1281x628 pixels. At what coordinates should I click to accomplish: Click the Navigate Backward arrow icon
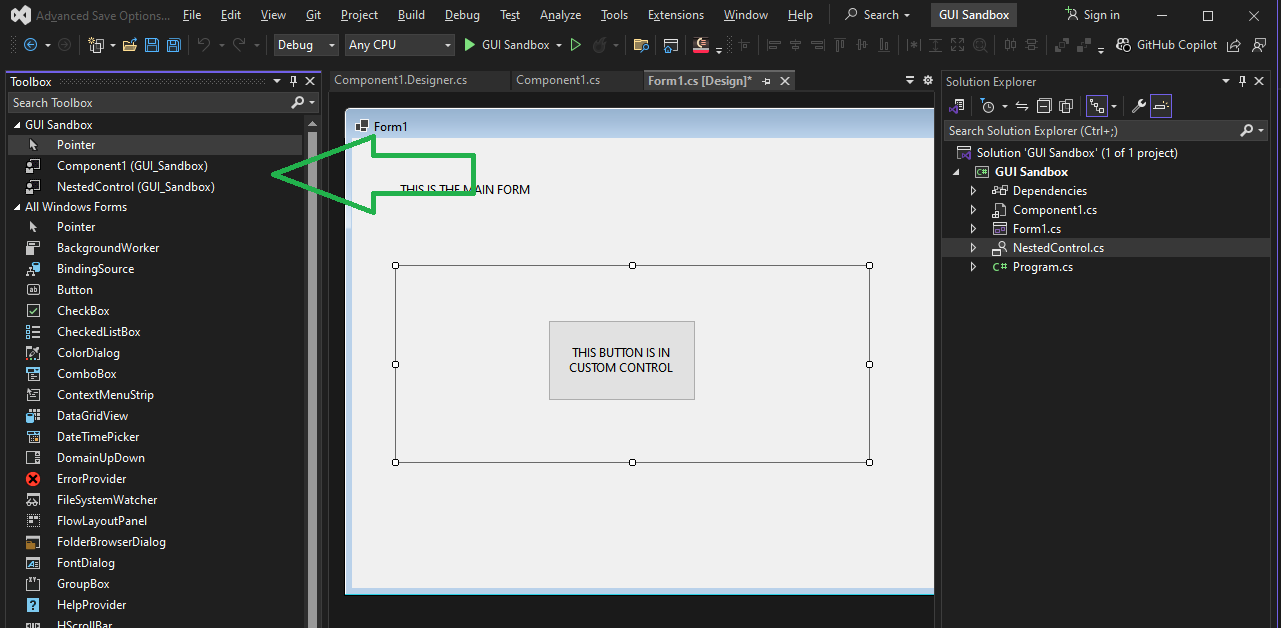pos(30,45)
